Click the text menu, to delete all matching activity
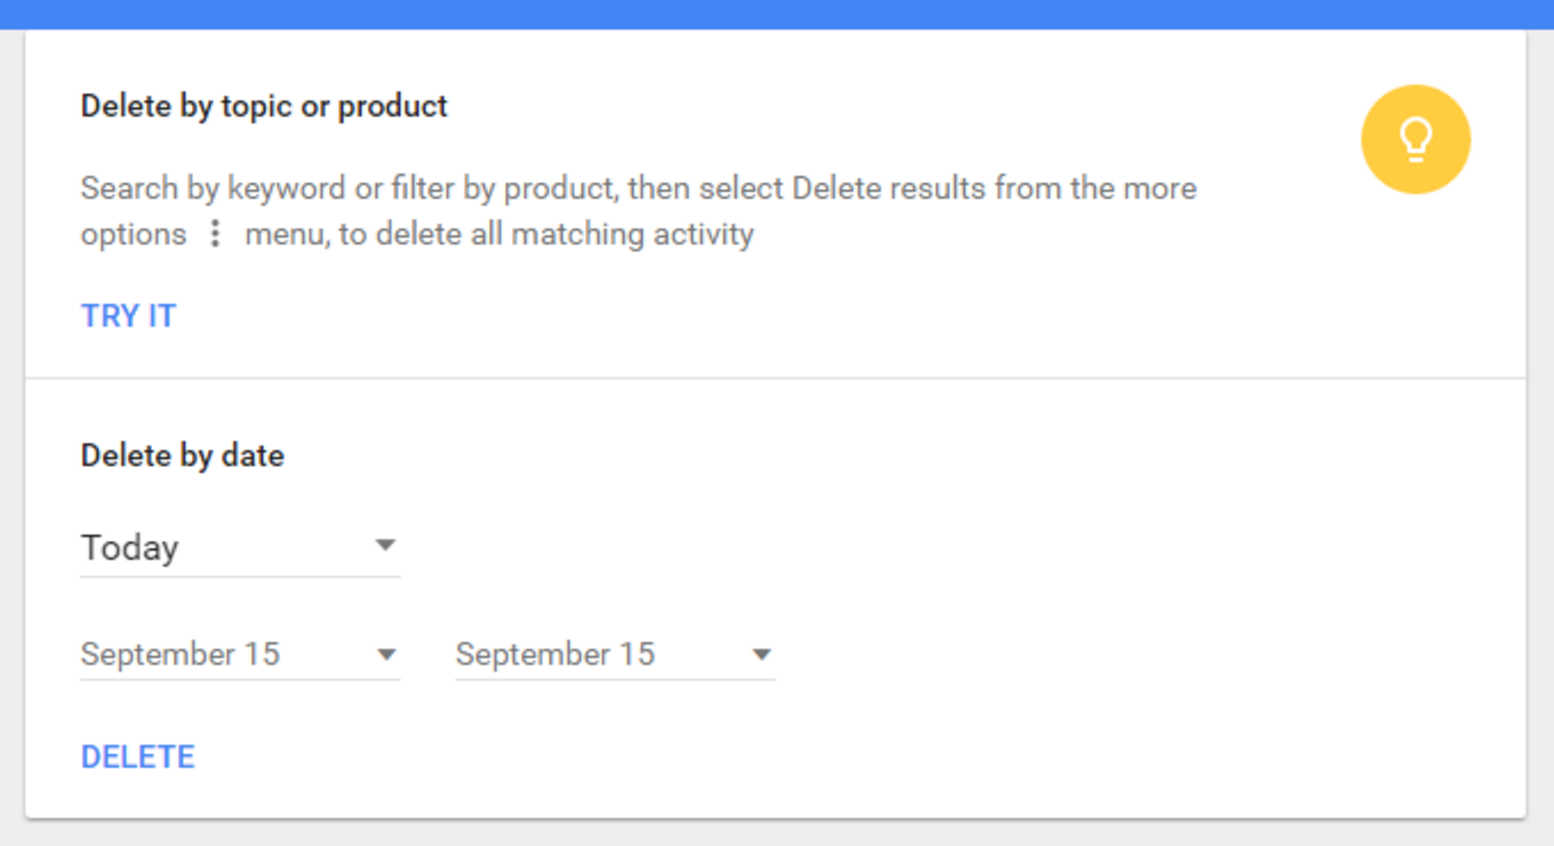Image resolution: width=1554 pixels, height=846 pixels. (499, 234)
